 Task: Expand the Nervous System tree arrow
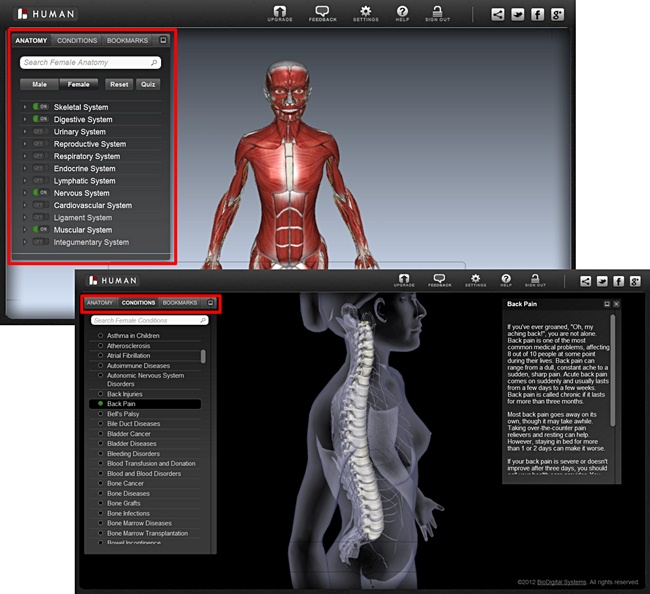click(x=24, y=193)
